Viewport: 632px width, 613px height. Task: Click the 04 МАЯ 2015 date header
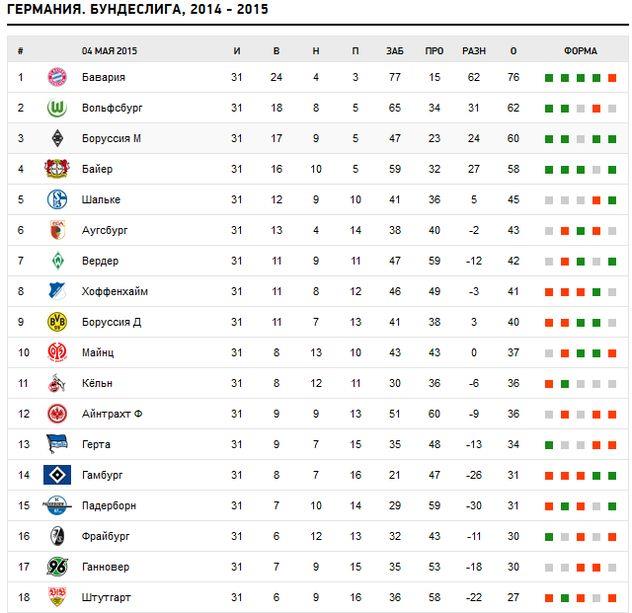(x=109, y=50)
